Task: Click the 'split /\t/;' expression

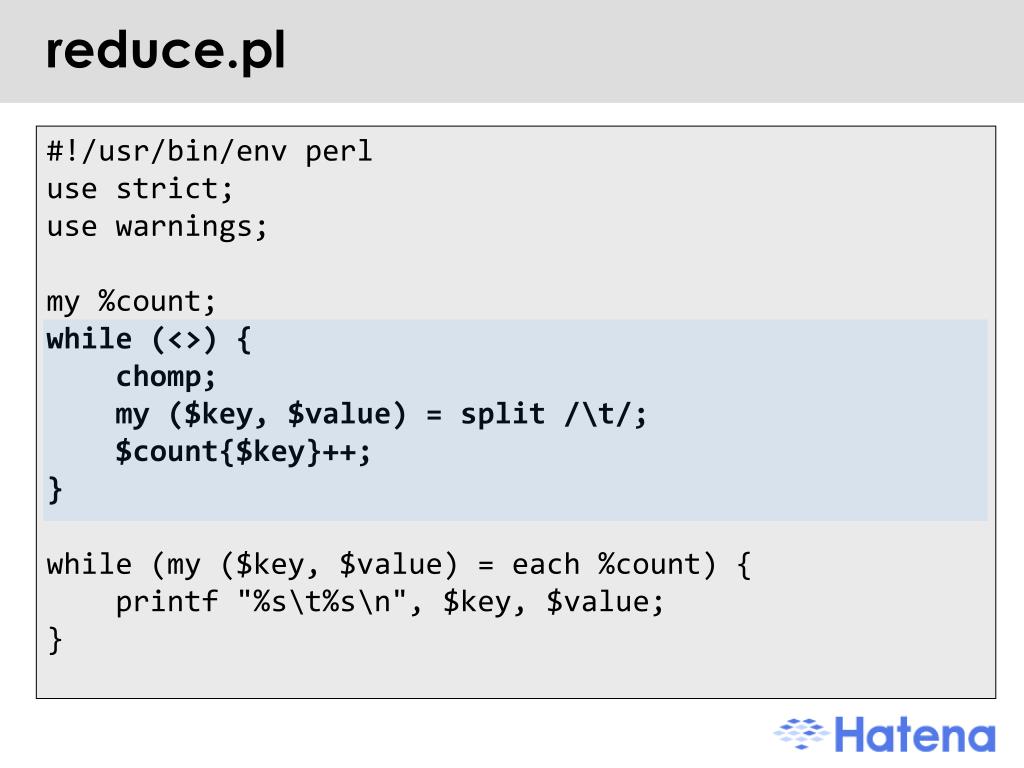Action: (554, 414)
